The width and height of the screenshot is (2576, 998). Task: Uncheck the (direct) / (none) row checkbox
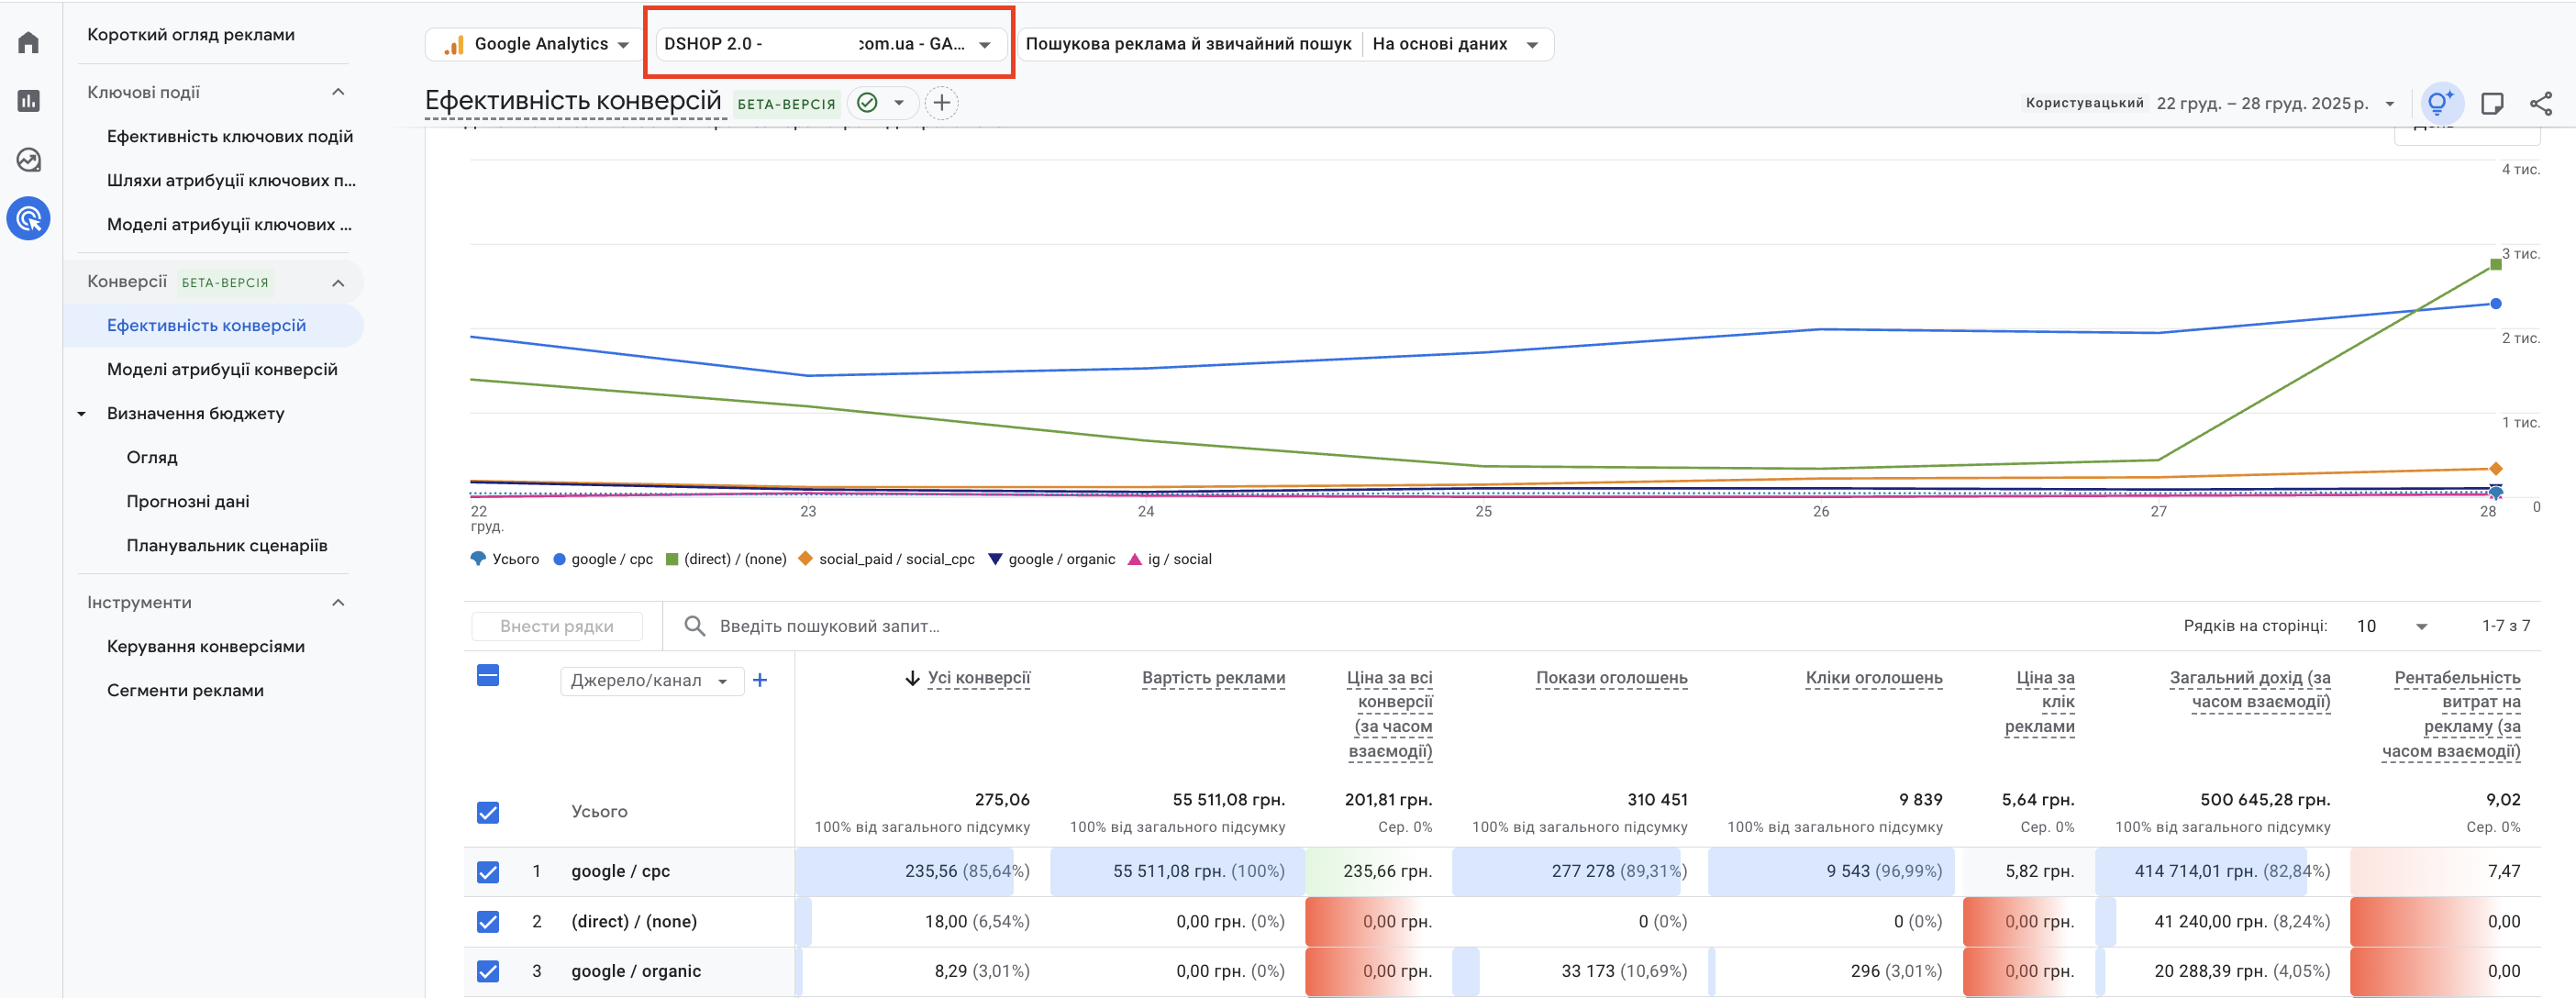488,922
